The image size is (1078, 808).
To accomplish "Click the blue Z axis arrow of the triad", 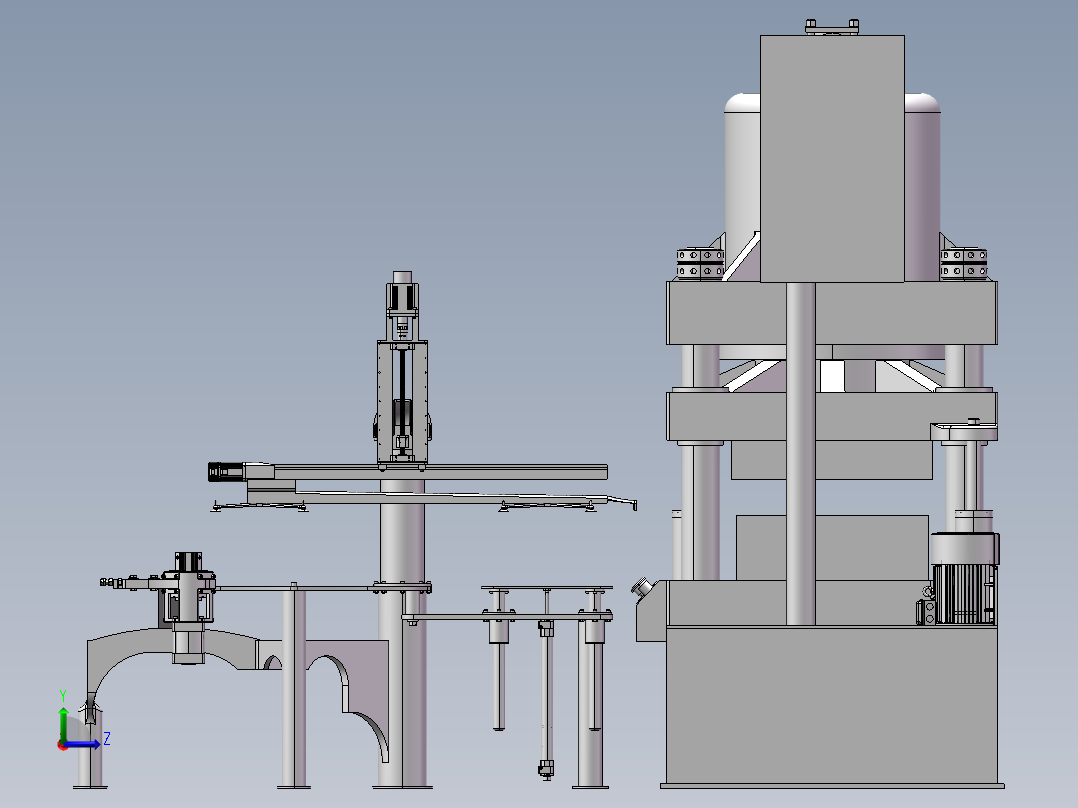I will tap(85, 744).
